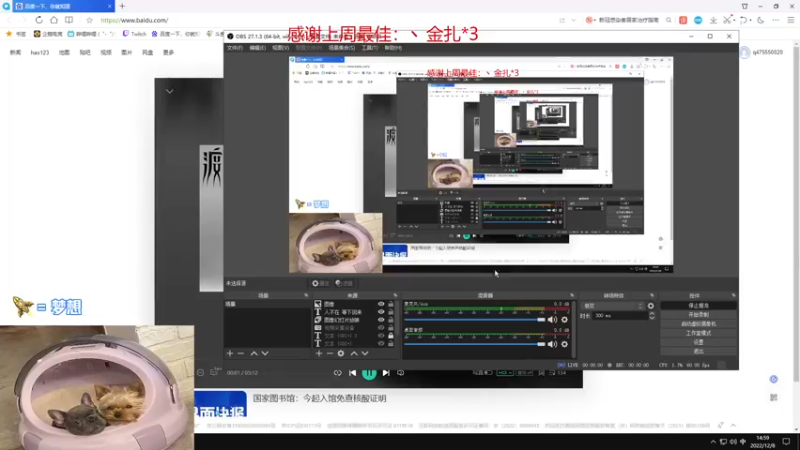The width and height of the screenshot is (800, 450).
Task: Mute the microphone mixer channel speaker icon
Action: click(552, 319)
